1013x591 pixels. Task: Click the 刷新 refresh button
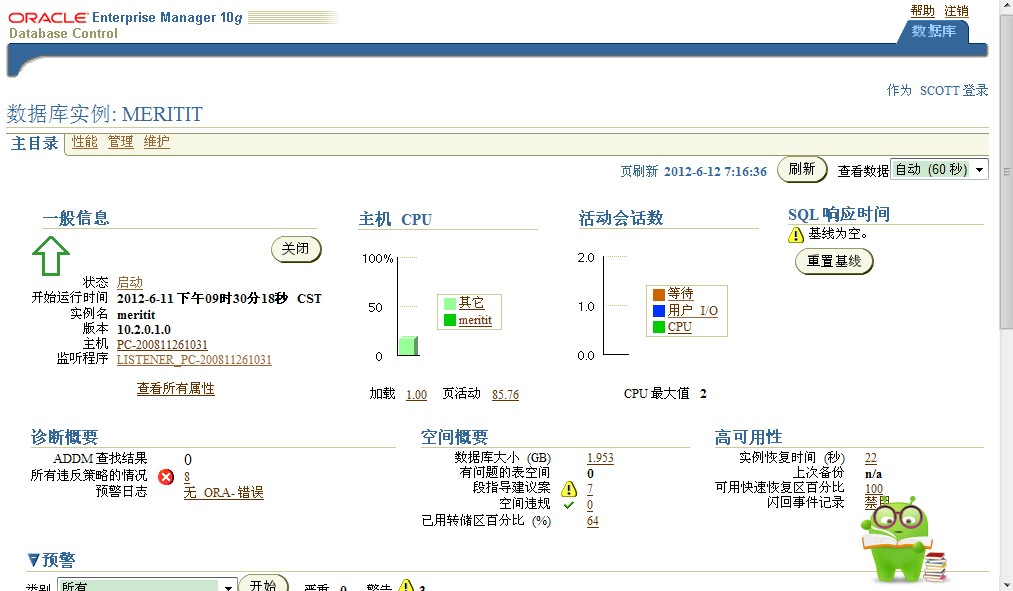pos(802,169)
